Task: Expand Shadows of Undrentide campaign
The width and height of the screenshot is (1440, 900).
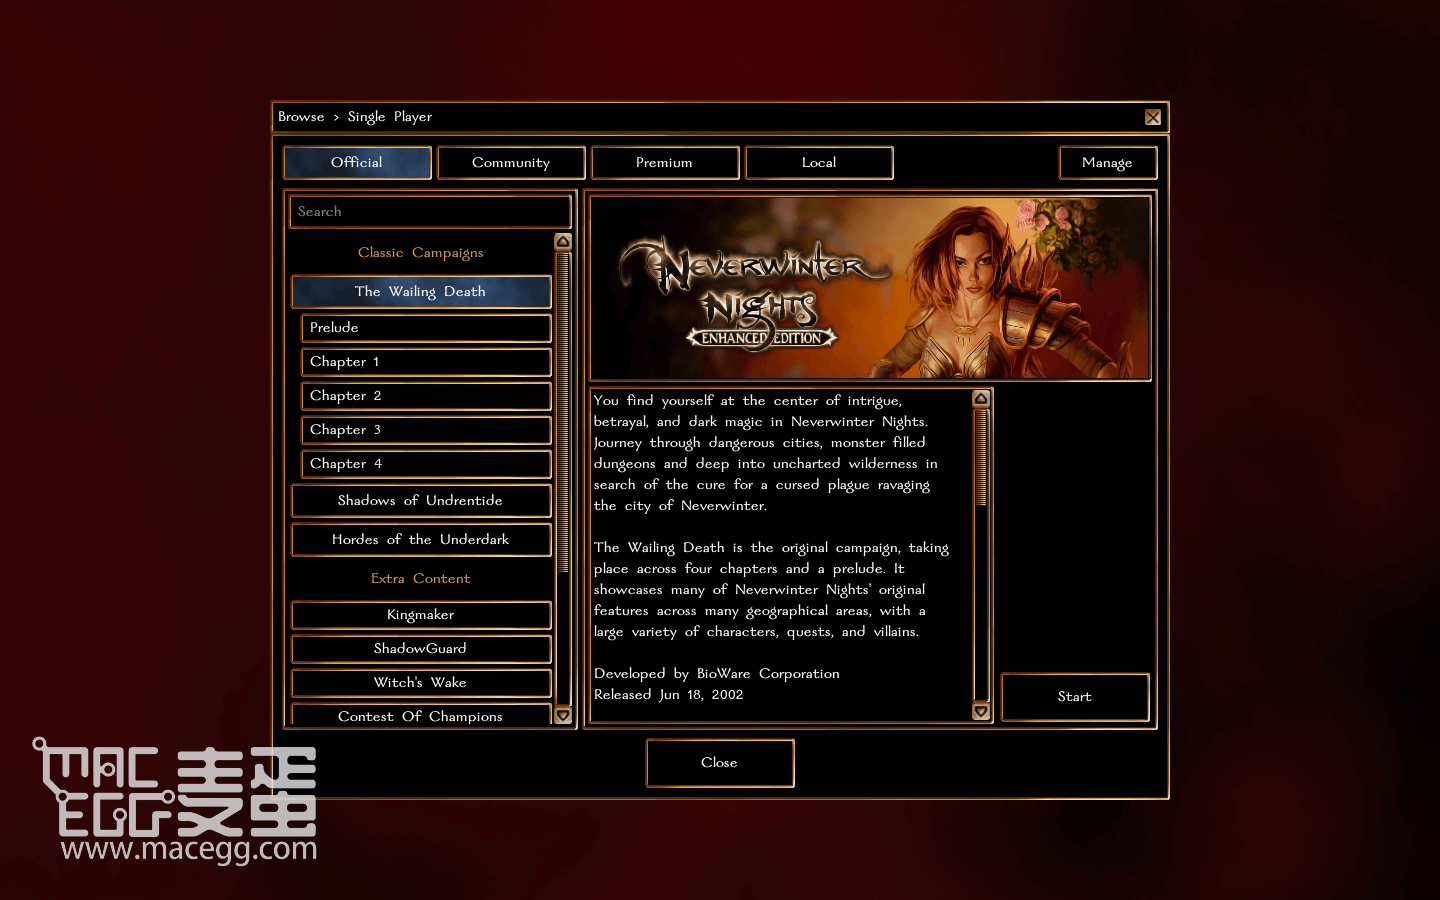Action: click(x=421, y=501)
